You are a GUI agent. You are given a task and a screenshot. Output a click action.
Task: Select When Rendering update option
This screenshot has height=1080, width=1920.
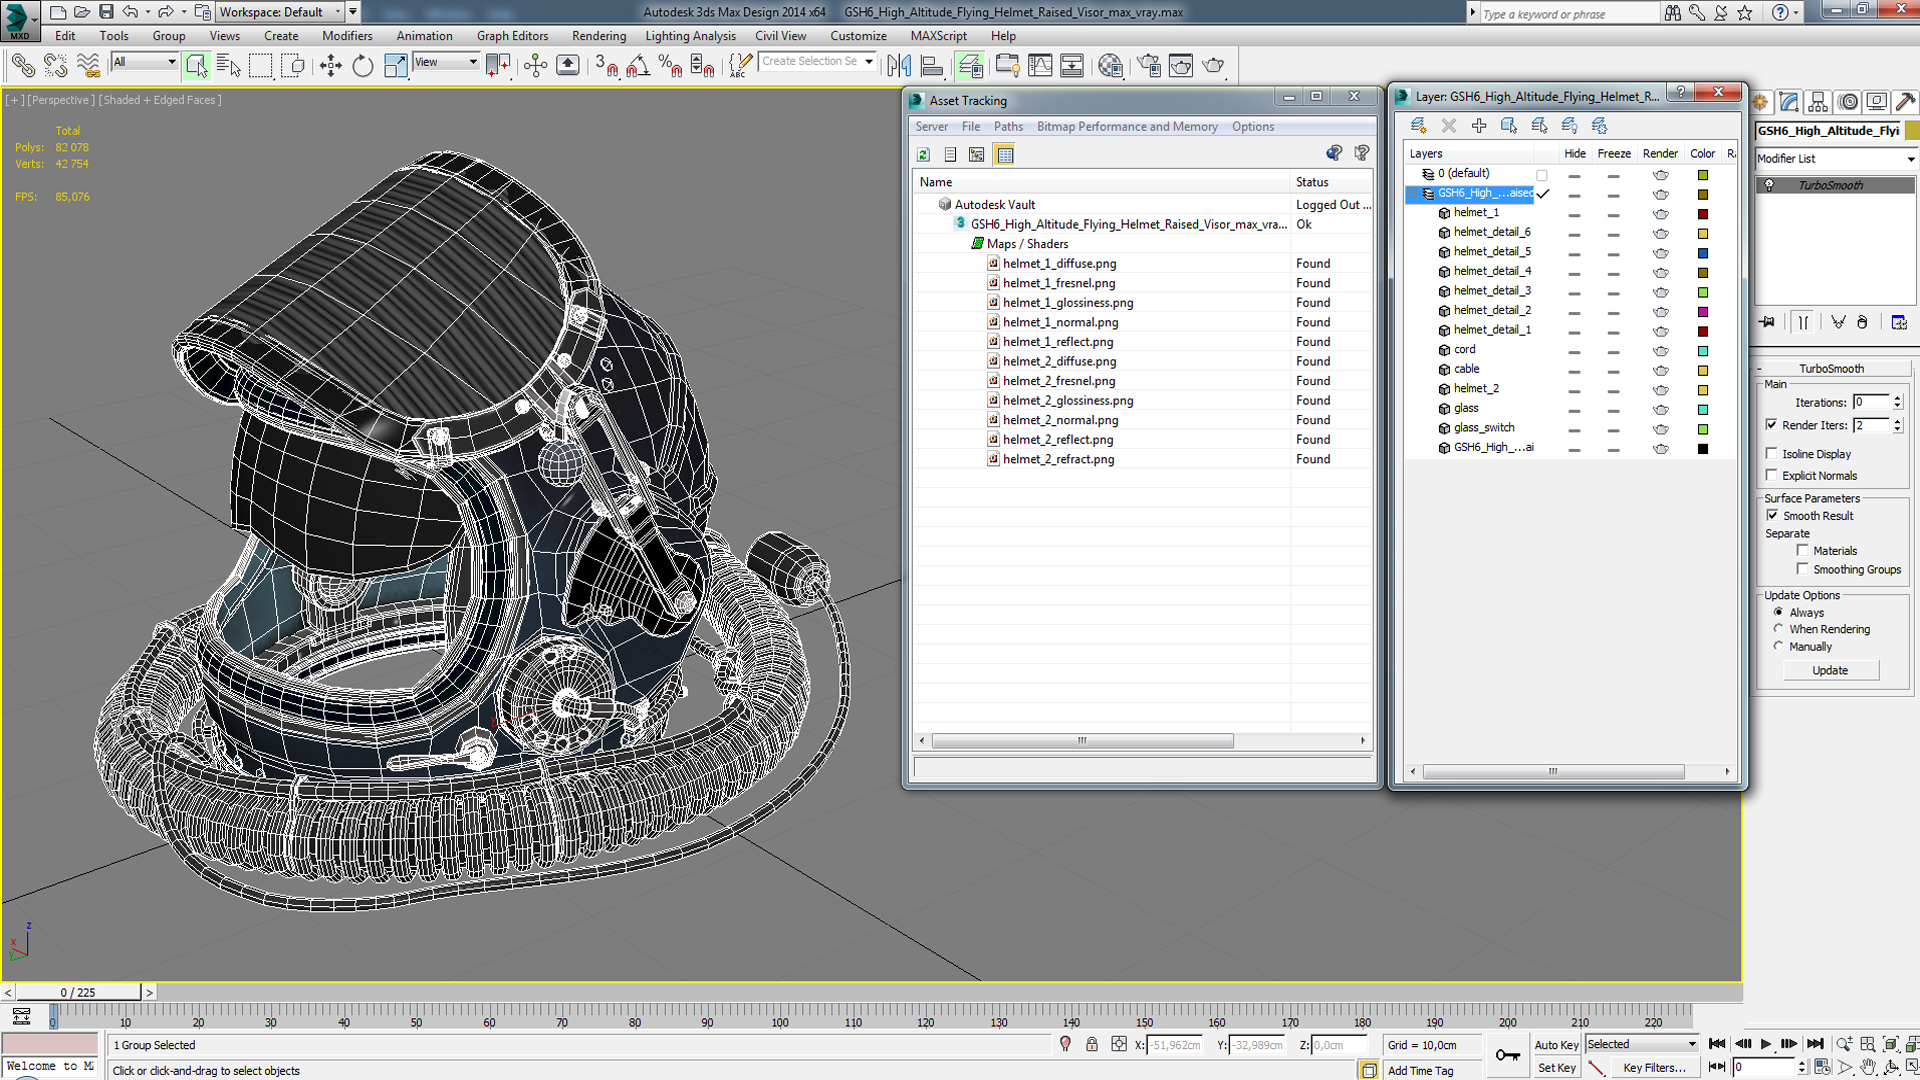pyautogui.click(x=1778, y=629)
